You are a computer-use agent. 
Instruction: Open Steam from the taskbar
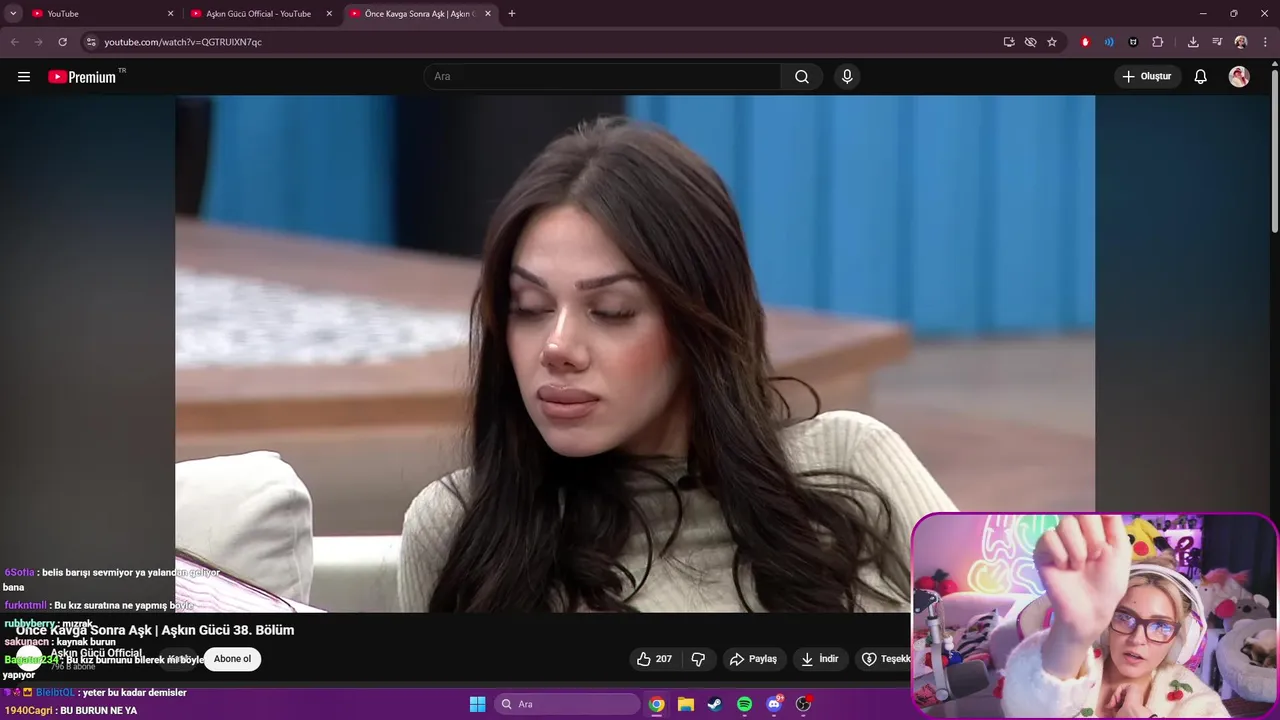coord(715,704)
